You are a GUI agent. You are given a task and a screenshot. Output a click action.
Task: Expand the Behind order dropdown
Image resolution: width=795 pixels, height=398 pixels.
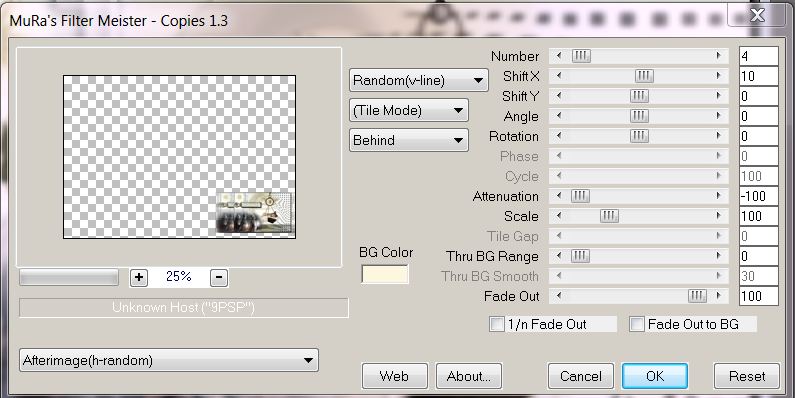click(409, 140)
